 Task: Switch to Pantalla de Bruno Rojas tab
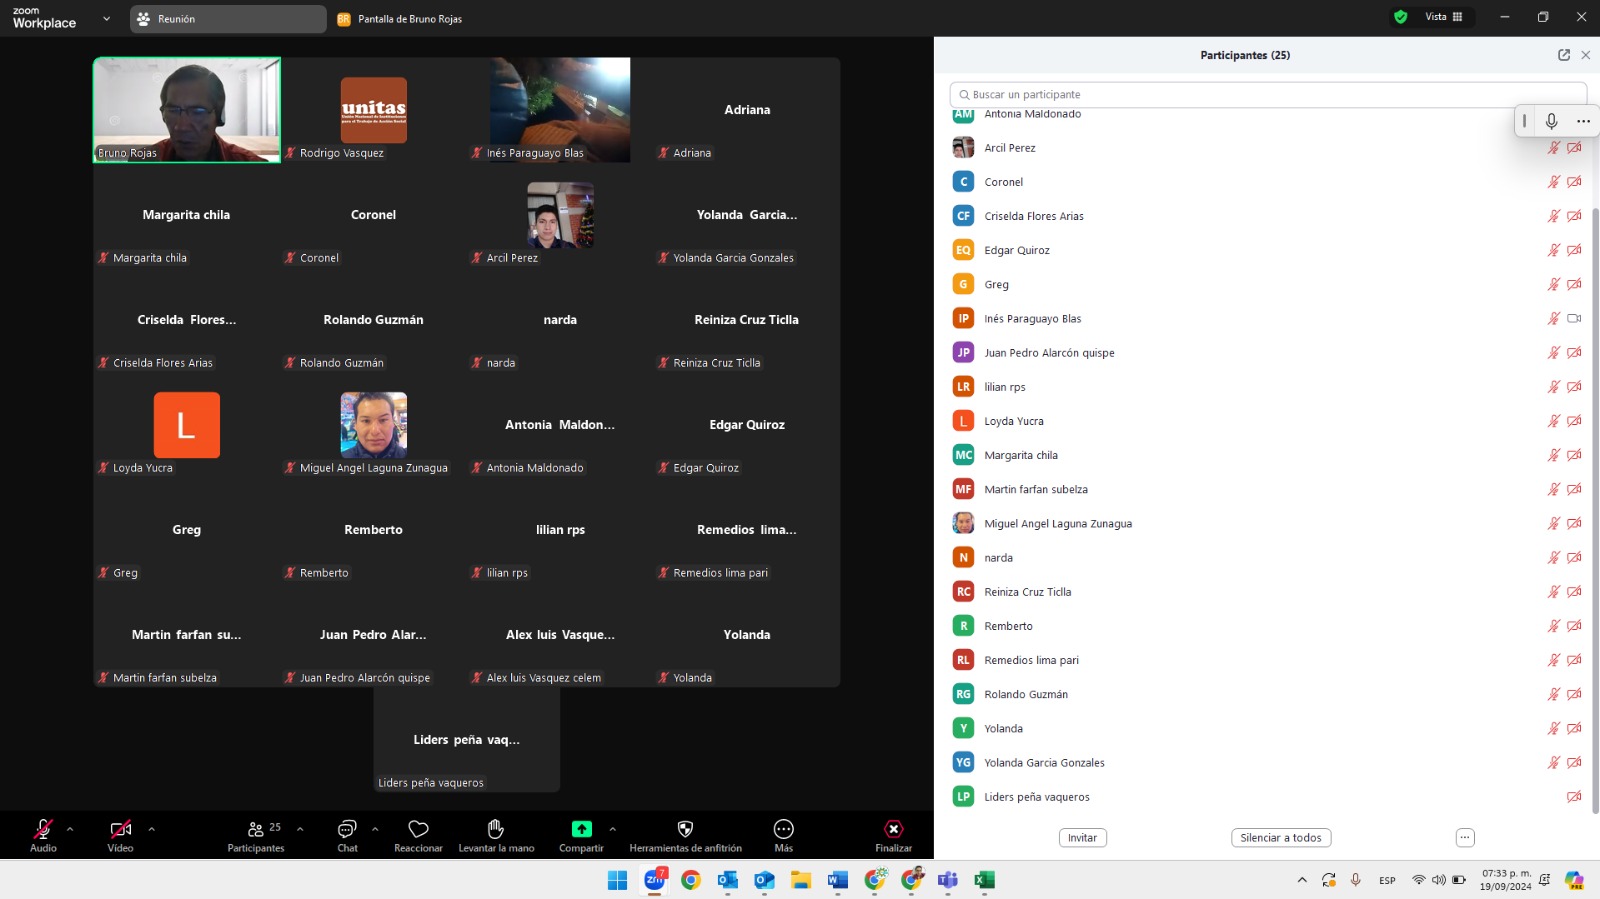[x=400, y=19]
